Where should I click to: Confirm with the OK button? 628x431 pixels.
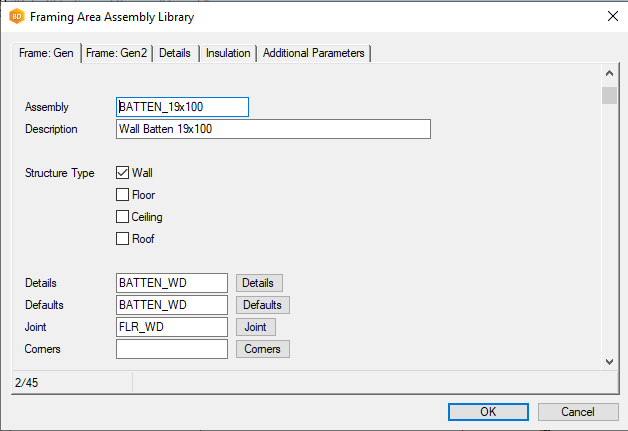point(488,412)
